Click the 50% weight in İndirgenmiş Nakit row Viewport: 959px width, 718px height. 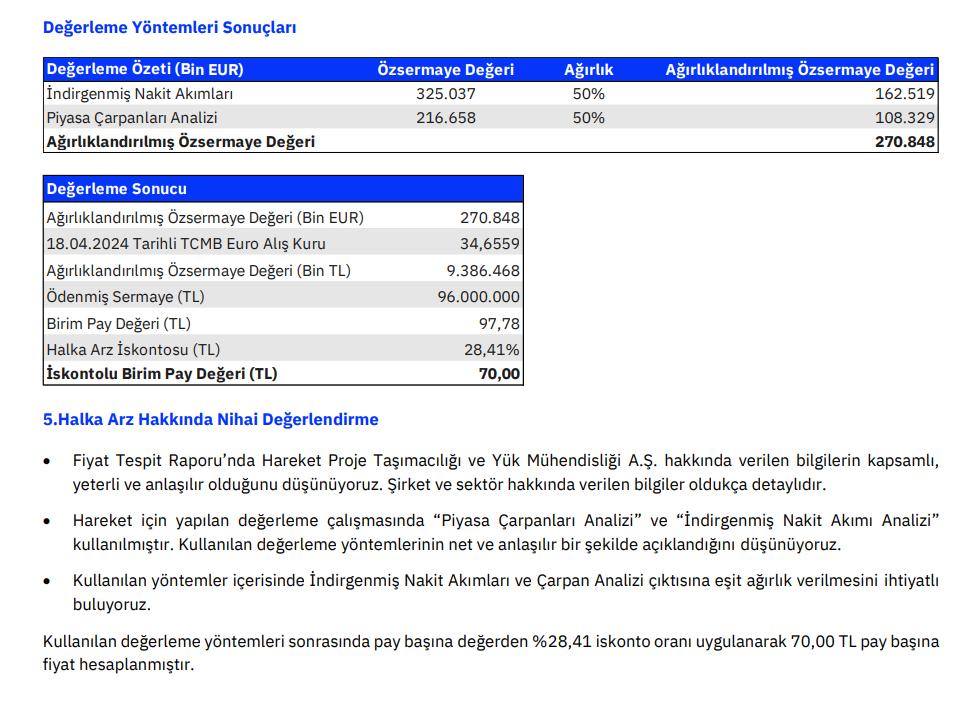[x=588, y=94]
